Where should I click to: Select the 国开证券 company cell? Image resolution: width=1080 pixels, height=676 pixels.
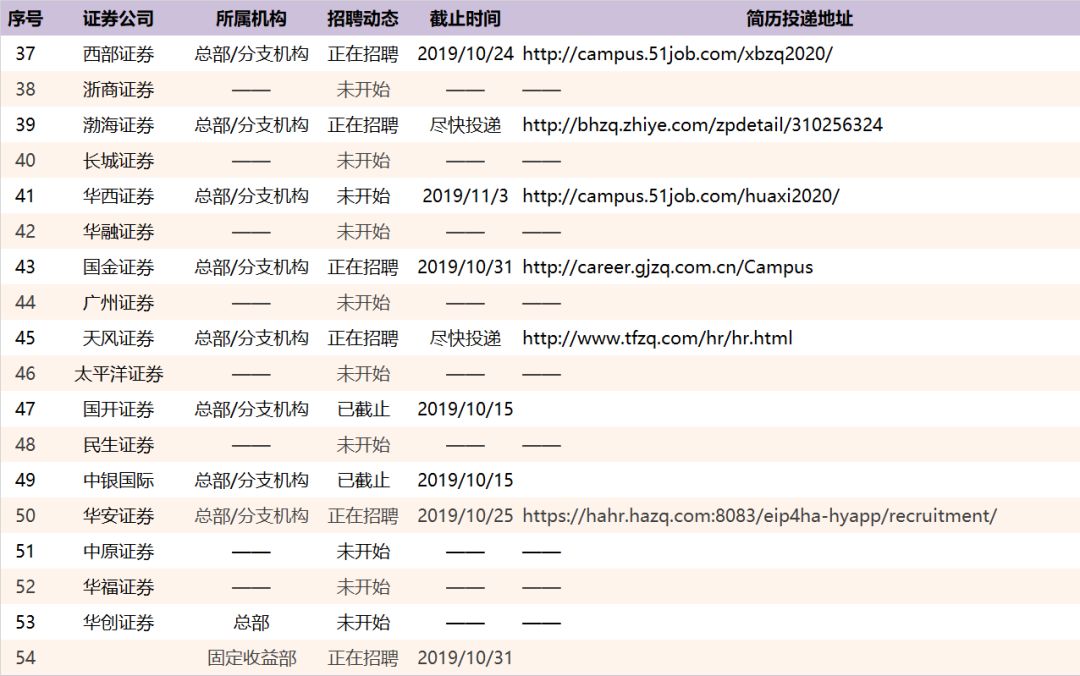click(x=118, y=409)
